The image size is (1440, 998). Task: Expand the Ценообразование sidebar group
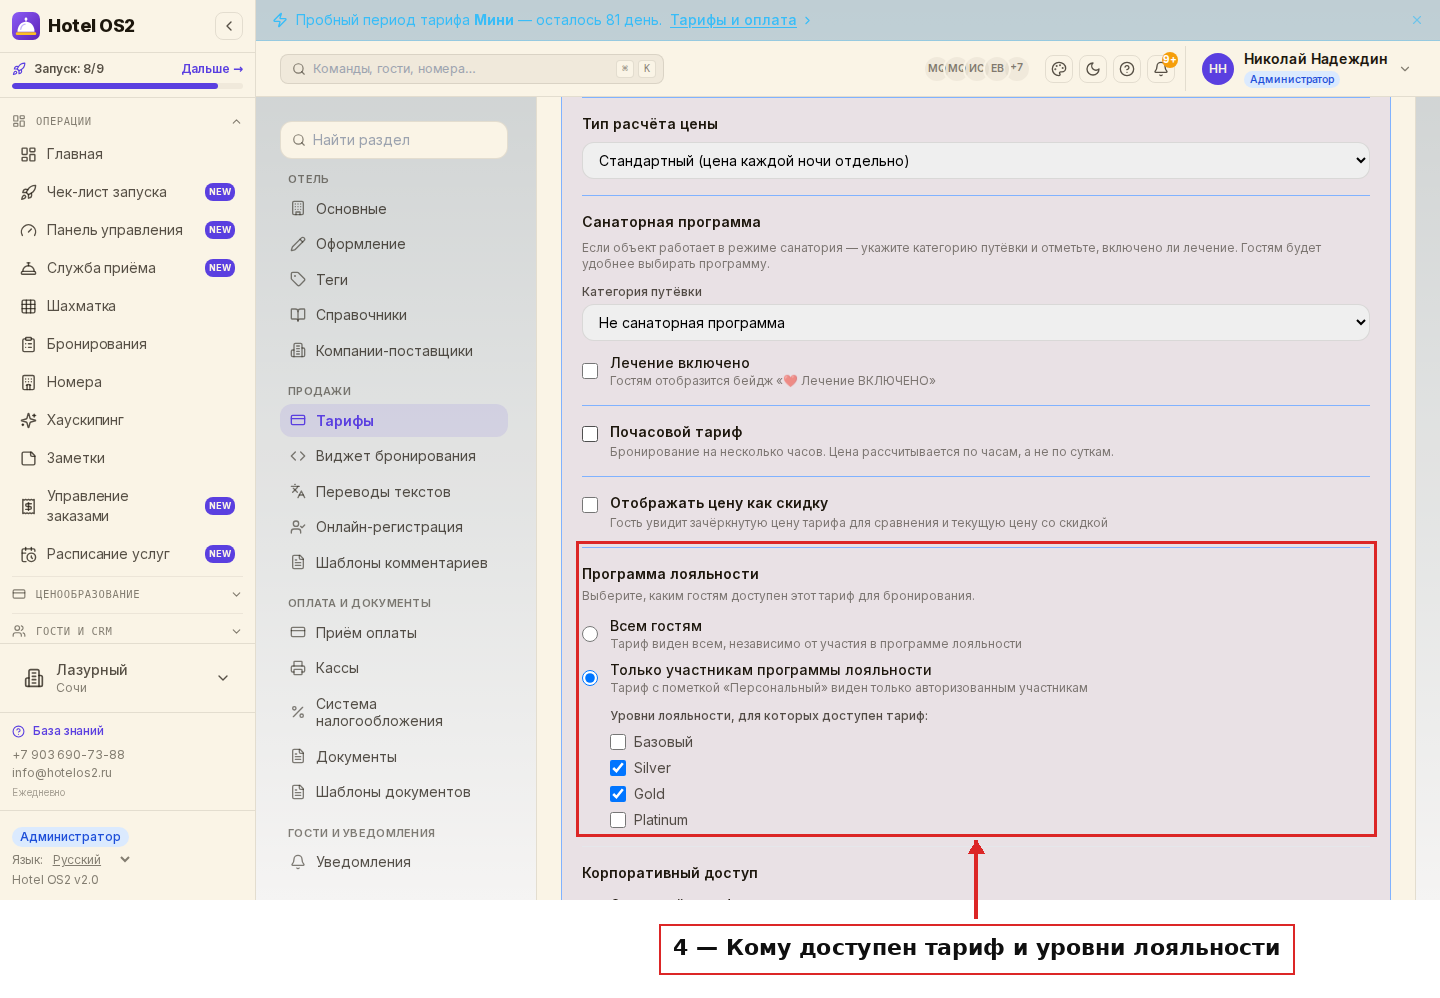(x=128, y=594)
